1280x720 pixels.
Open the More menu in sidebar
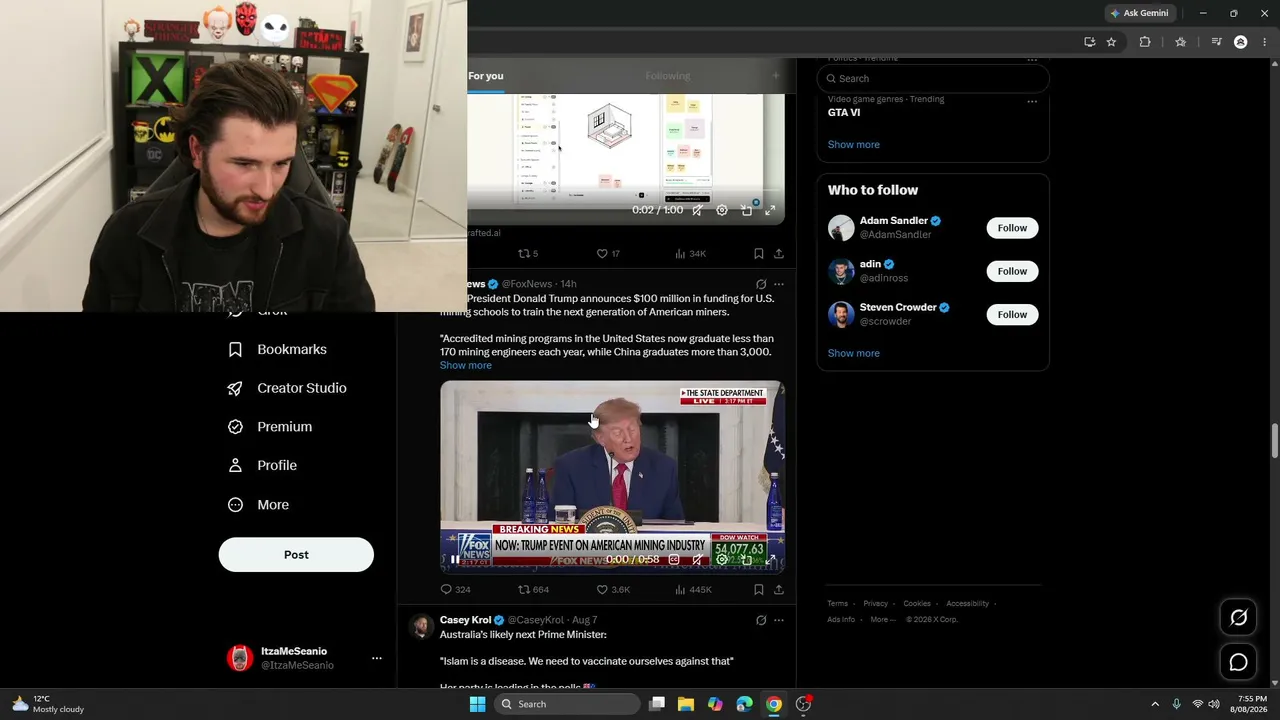259,505
